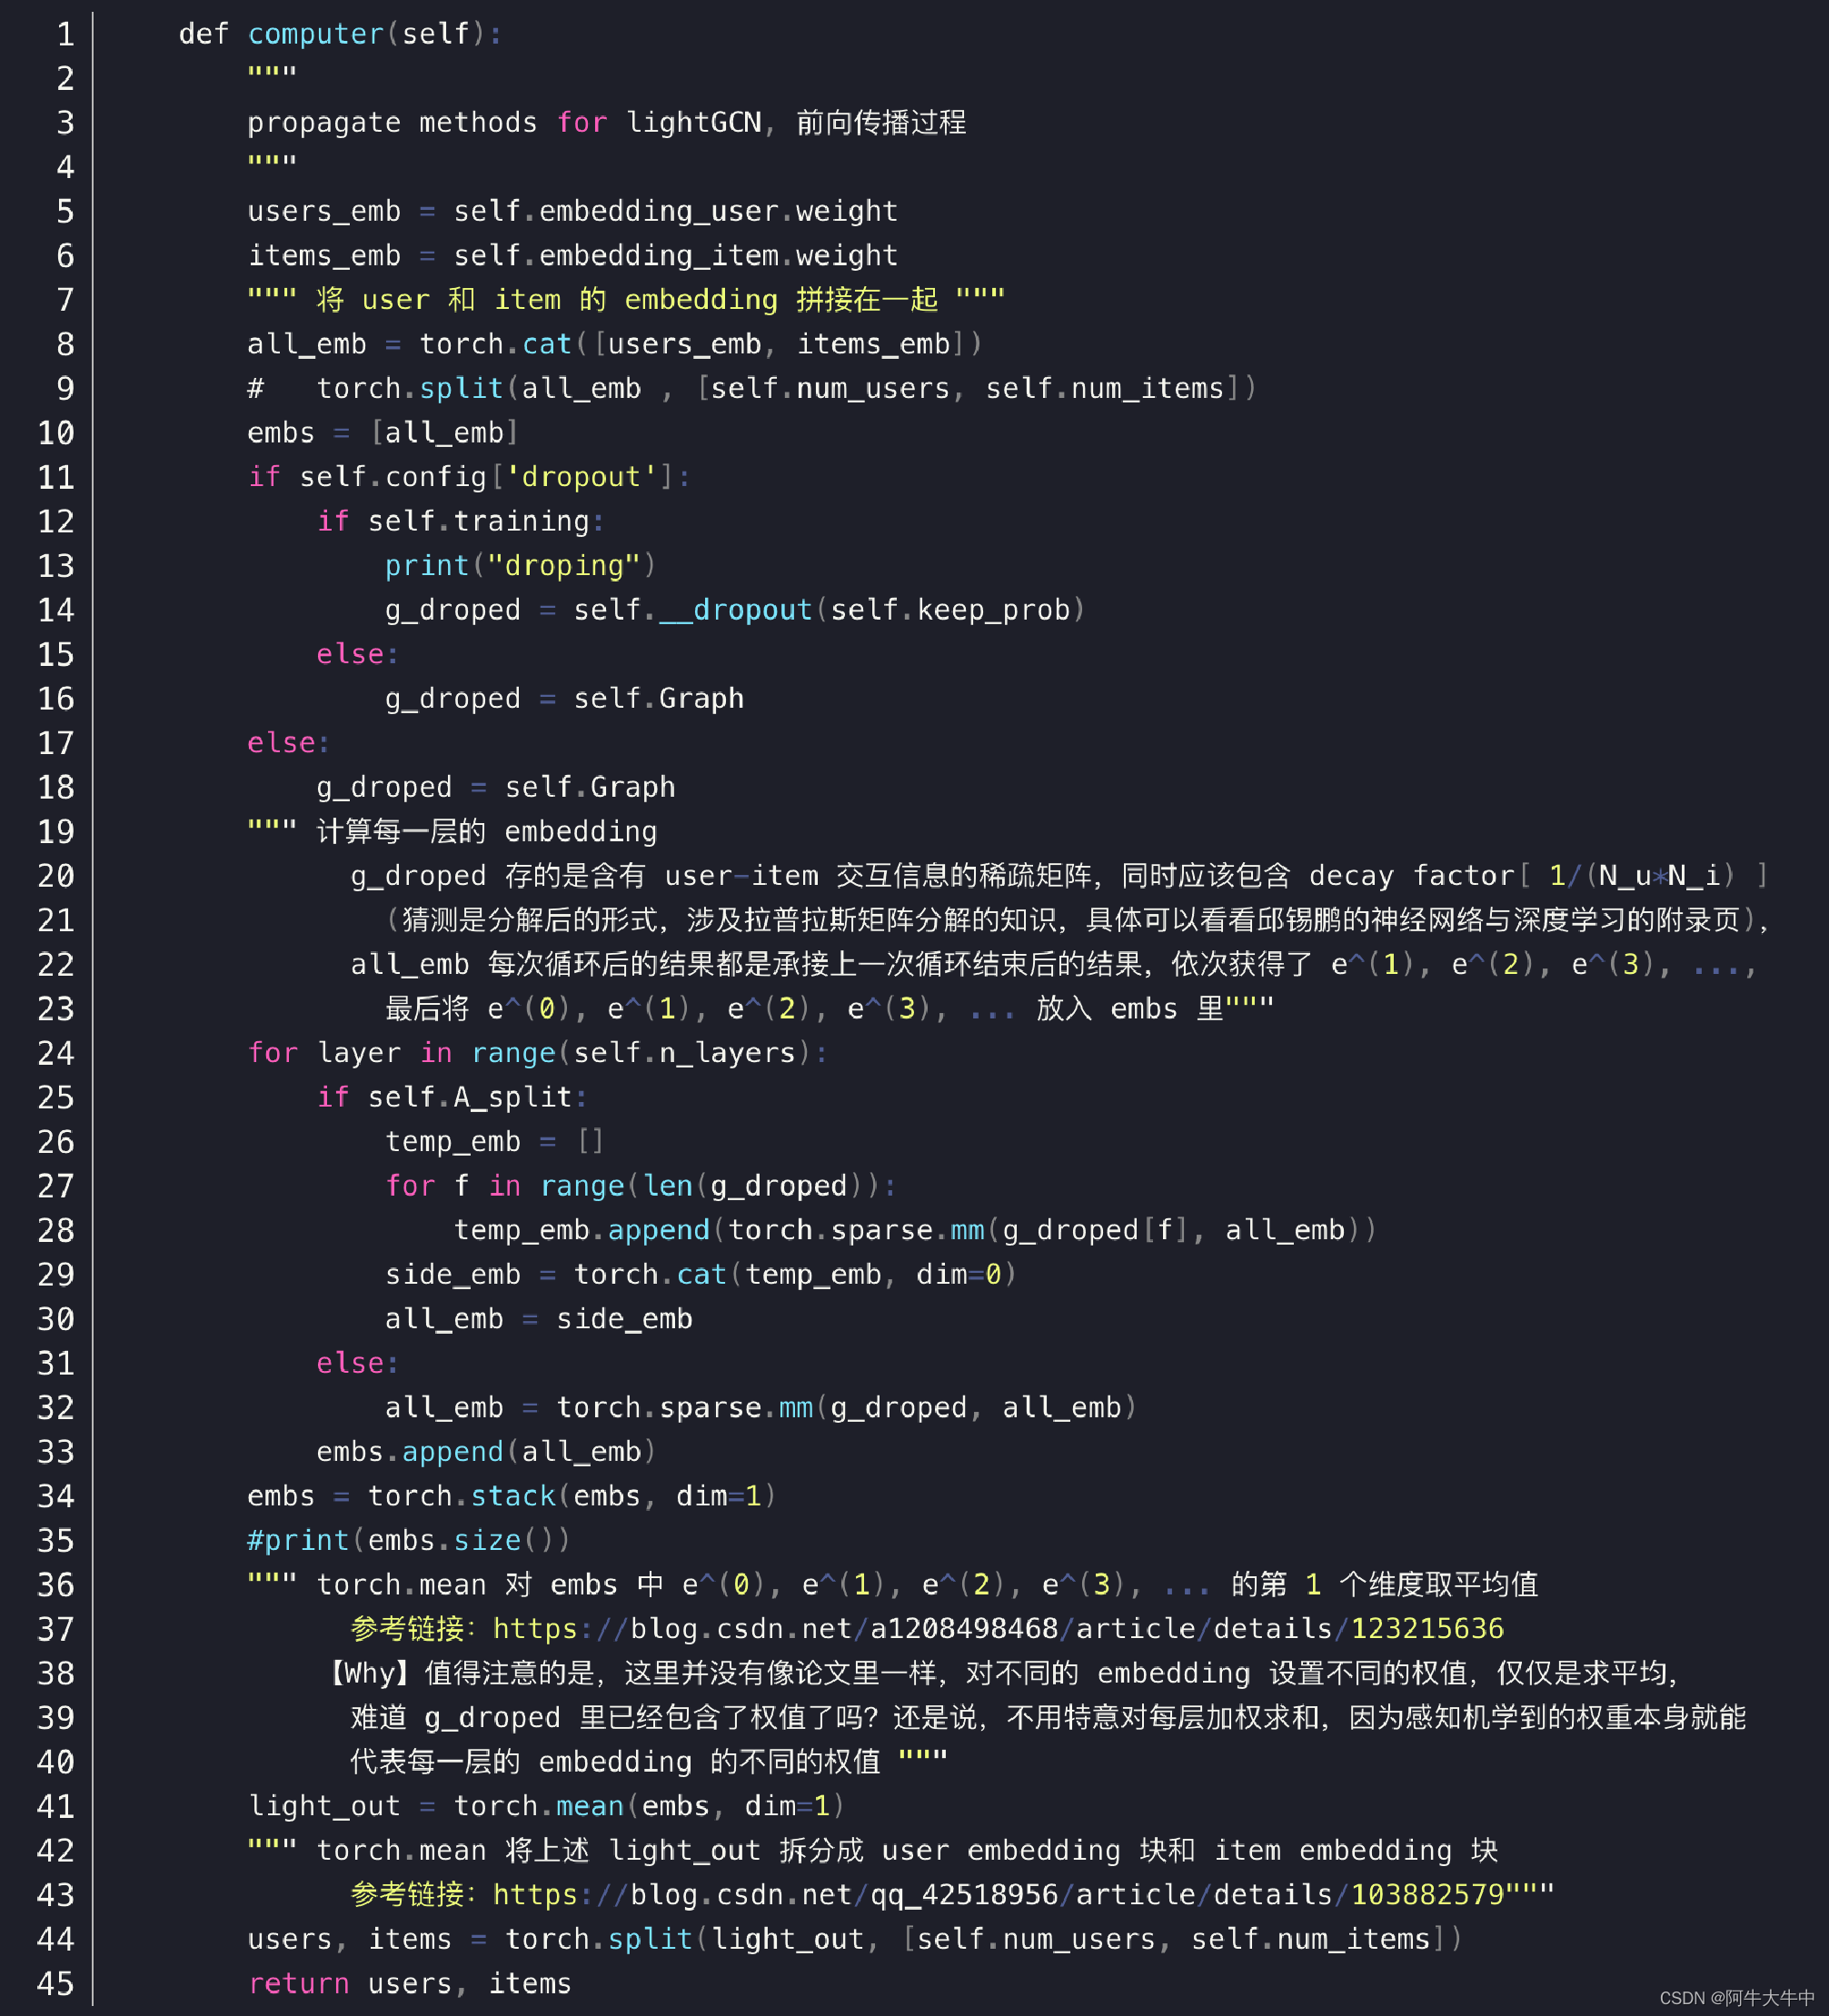Click commented '#print(embs.size())' line
Screen dimensions: 1829x2016
[x=408, y=1540]
